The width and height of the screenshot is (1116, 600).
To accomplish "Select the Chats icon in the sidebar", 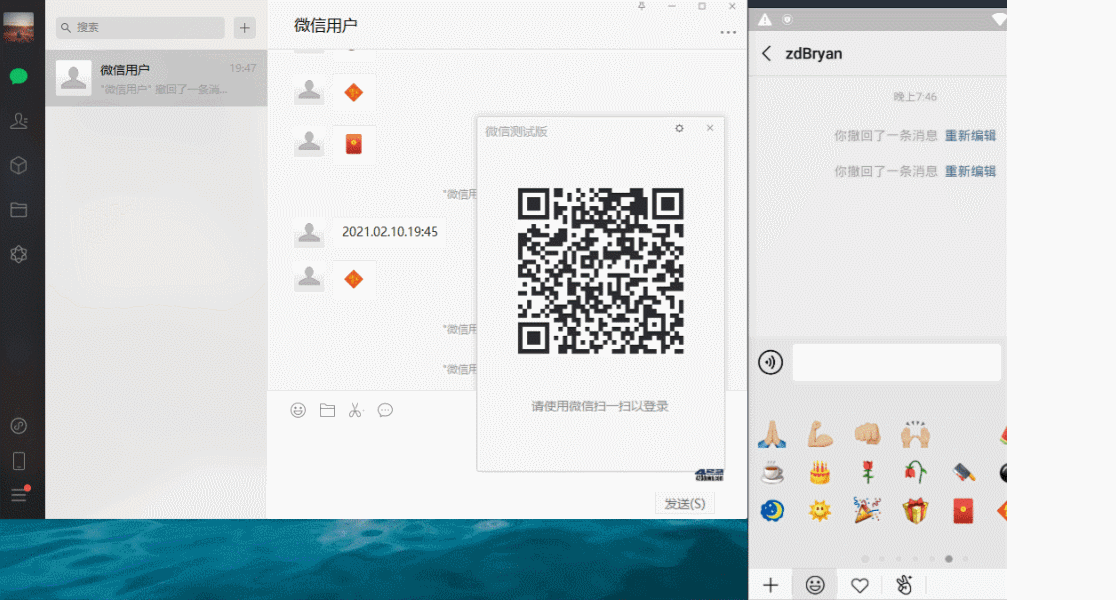I will (19, 76).
